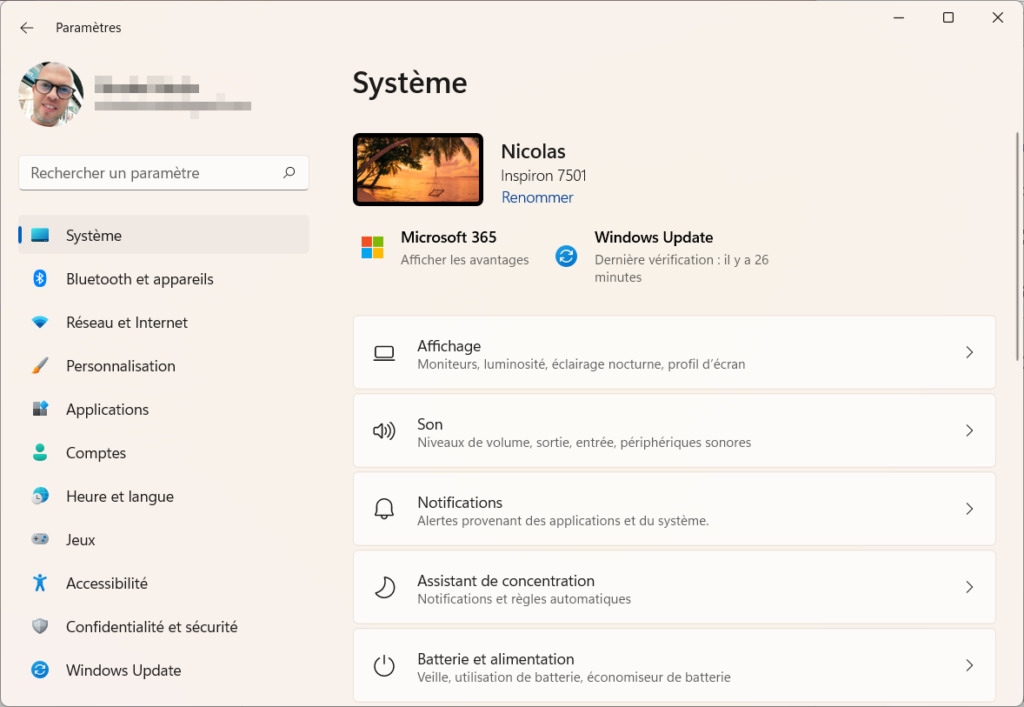Close the Paramètres window
1024x707 pixels.
[997, 18]
